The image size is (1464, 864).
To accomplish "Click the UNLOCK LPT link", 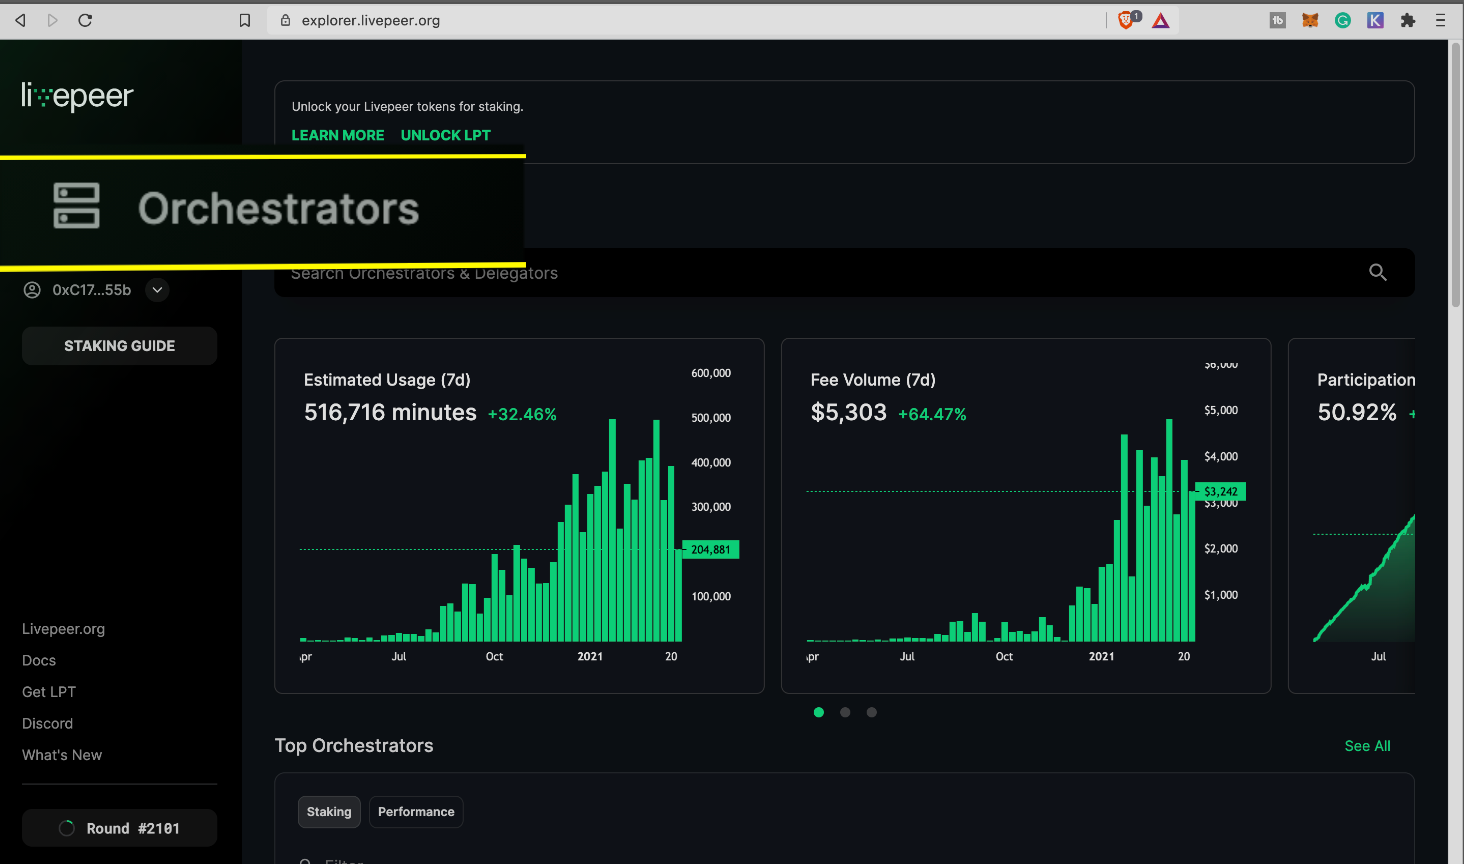I will pyautogui.click(x=446, y=135).
